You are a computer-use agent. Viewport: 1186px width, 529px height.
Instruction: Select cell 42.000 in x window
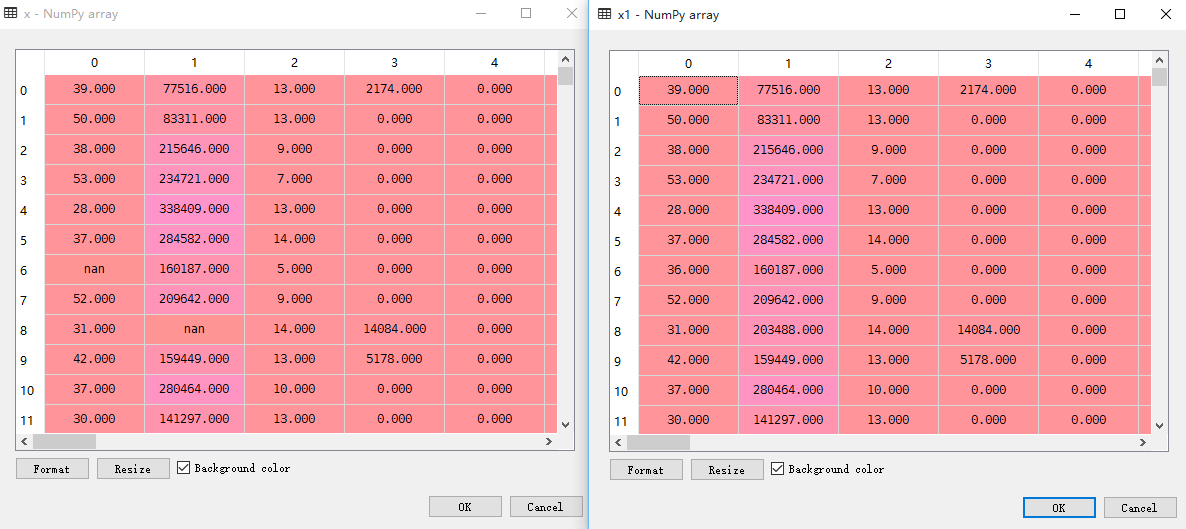pos(95,359)
